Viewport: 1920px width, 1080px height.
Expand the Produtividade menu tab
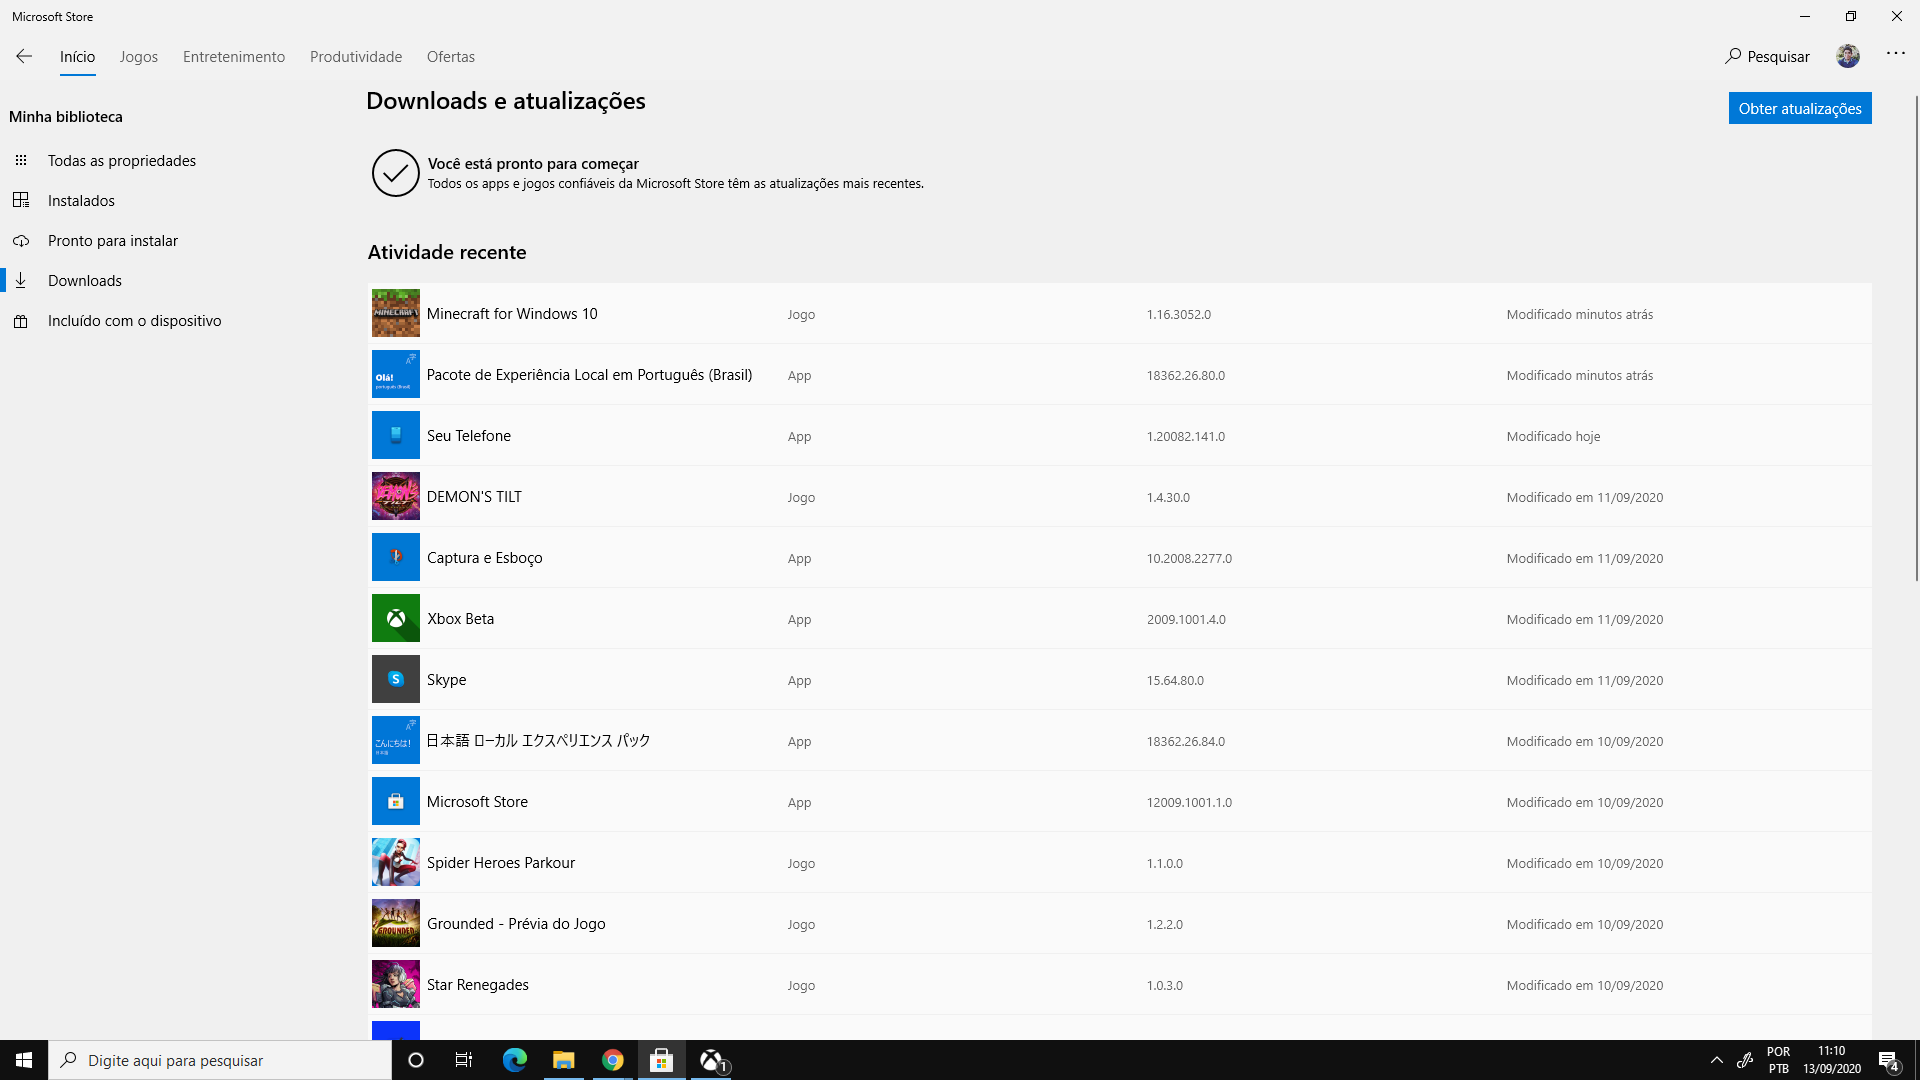point(356,57)
